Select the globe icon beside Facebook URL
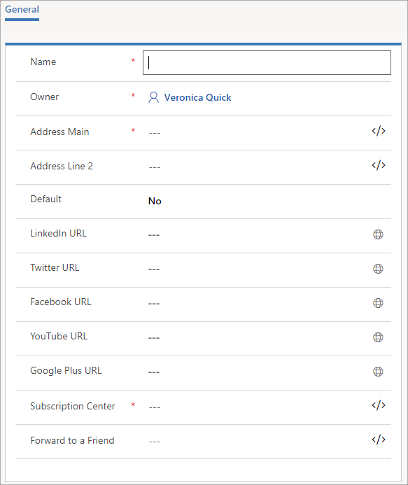Image resolution: width=408 pixels, height=485 pixels. (x=378, y=303)
